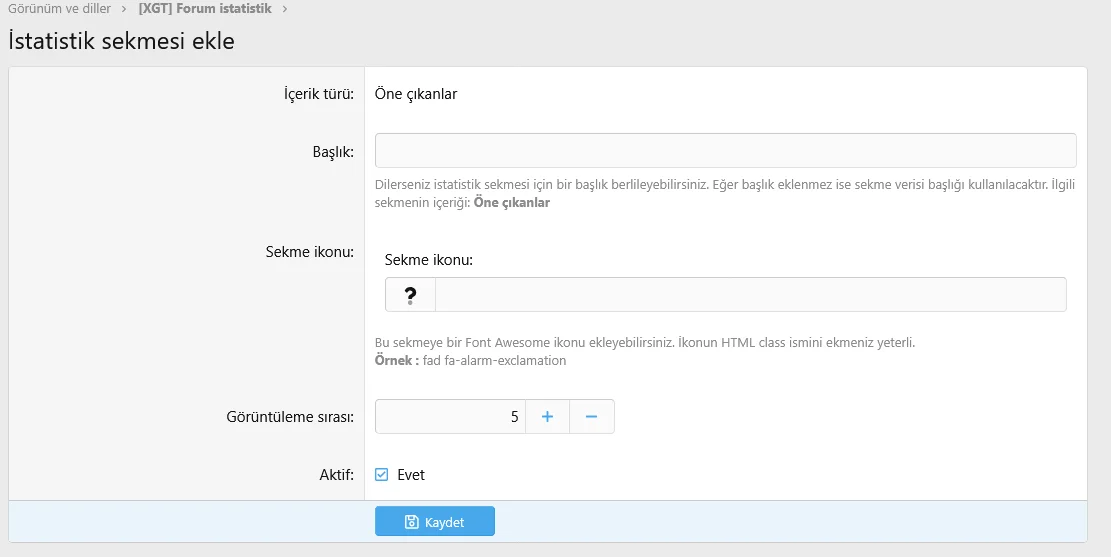Increase display order with plus button
The width and height of the screenshot is (1111, 557).
(547, 417)
